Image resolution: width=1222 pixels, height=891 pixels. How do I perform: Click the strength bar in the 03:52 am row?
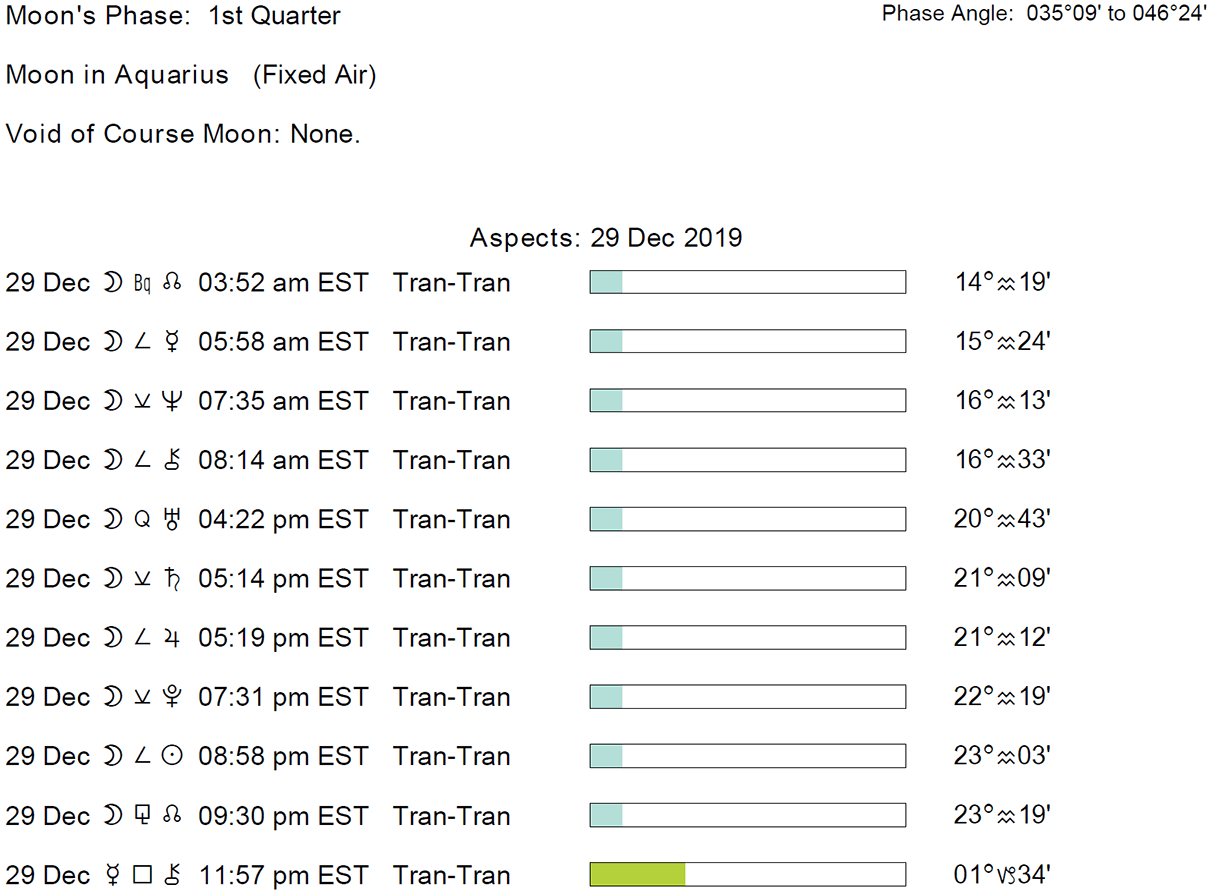(x=747, y=282)
